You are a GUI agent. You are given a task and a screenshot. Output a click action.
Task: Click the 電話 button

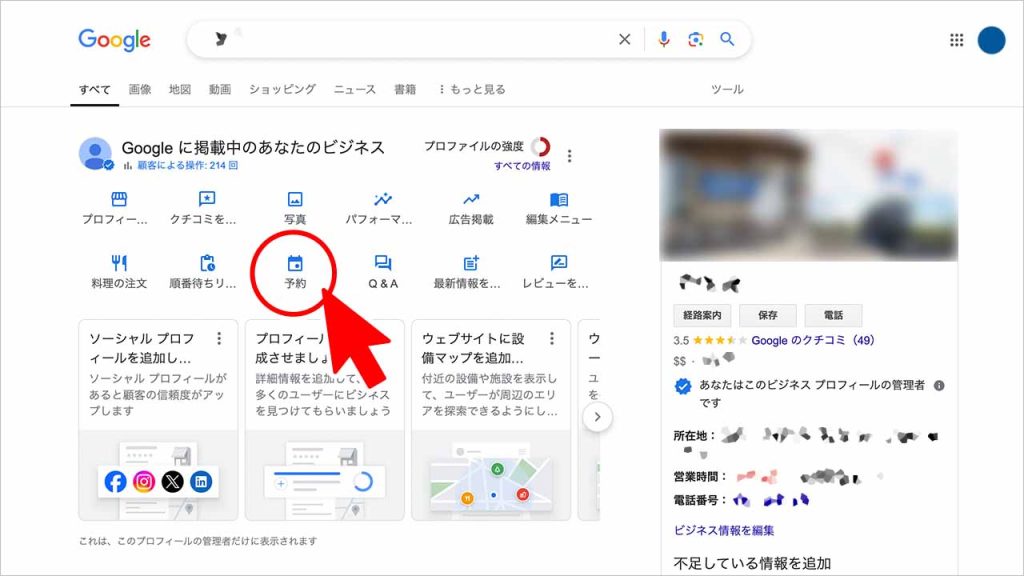(x=833, y=315)
